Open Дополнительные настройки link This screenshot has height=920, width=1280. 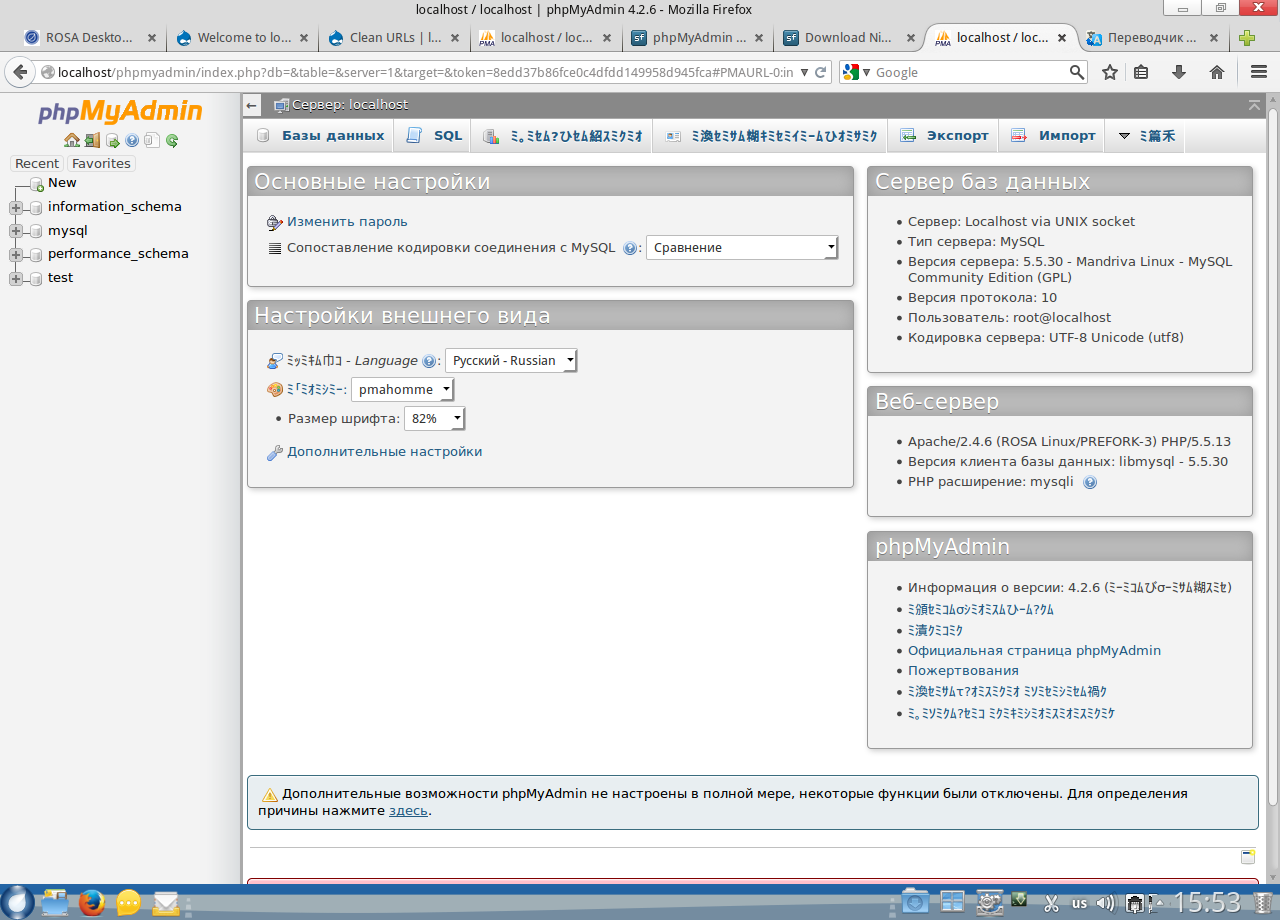point(384,452)
